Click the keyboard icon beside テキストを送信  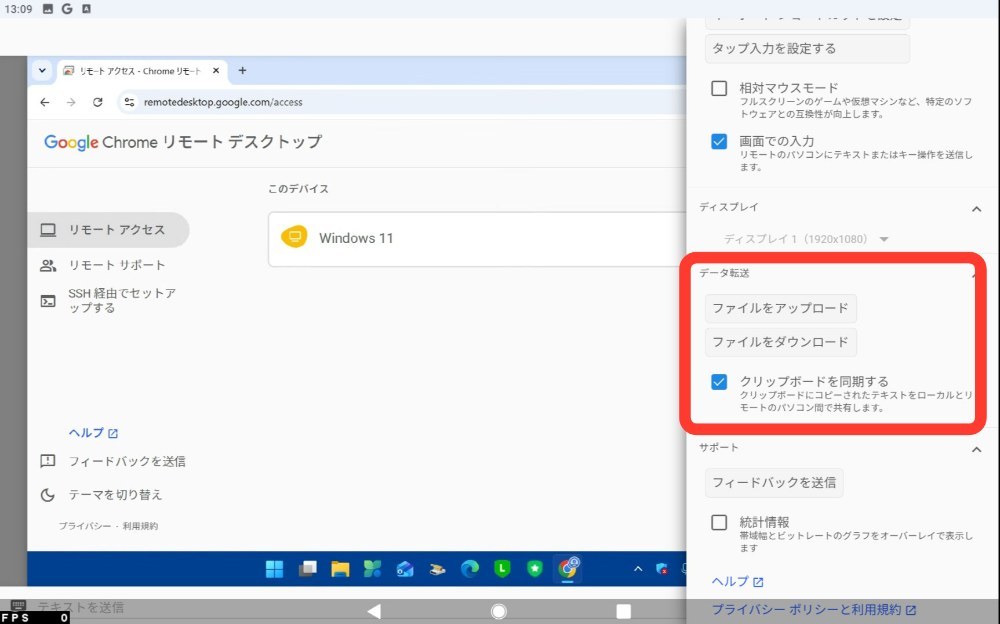click(x=18, y=605)
